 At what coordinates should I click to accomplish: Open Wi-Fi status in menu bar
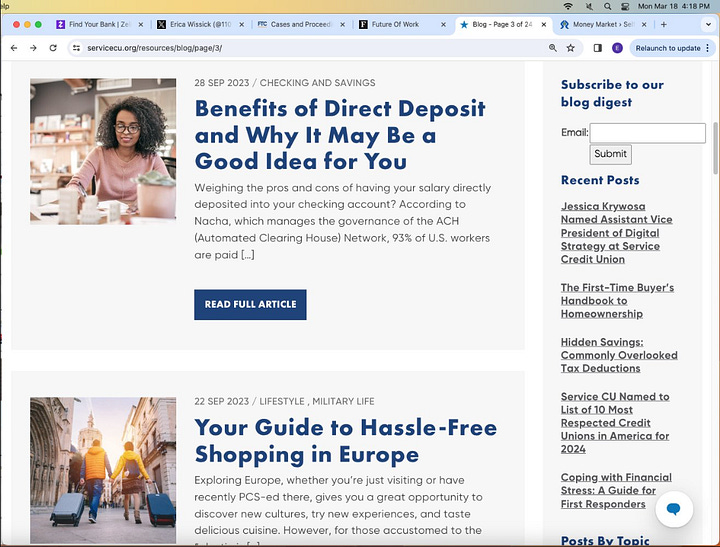tap(568, 6)
